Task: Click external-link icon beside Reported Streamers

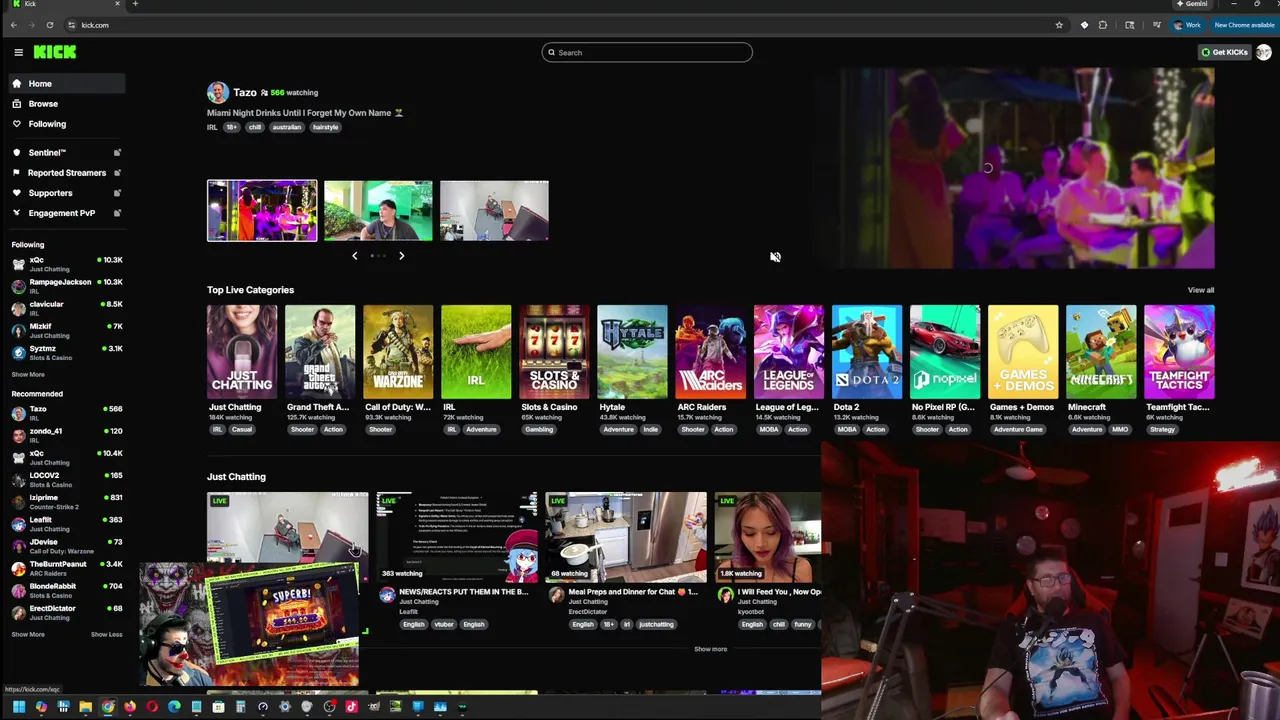Action: tap(117, 173)
